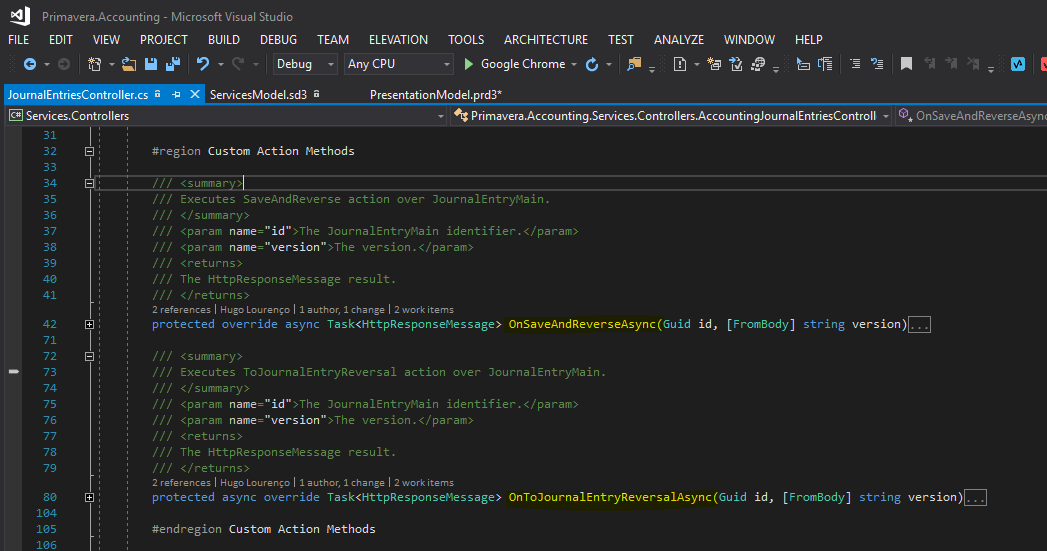
Task: Open the Undo history dropdown arrow
Action: (x=220, y=65)
